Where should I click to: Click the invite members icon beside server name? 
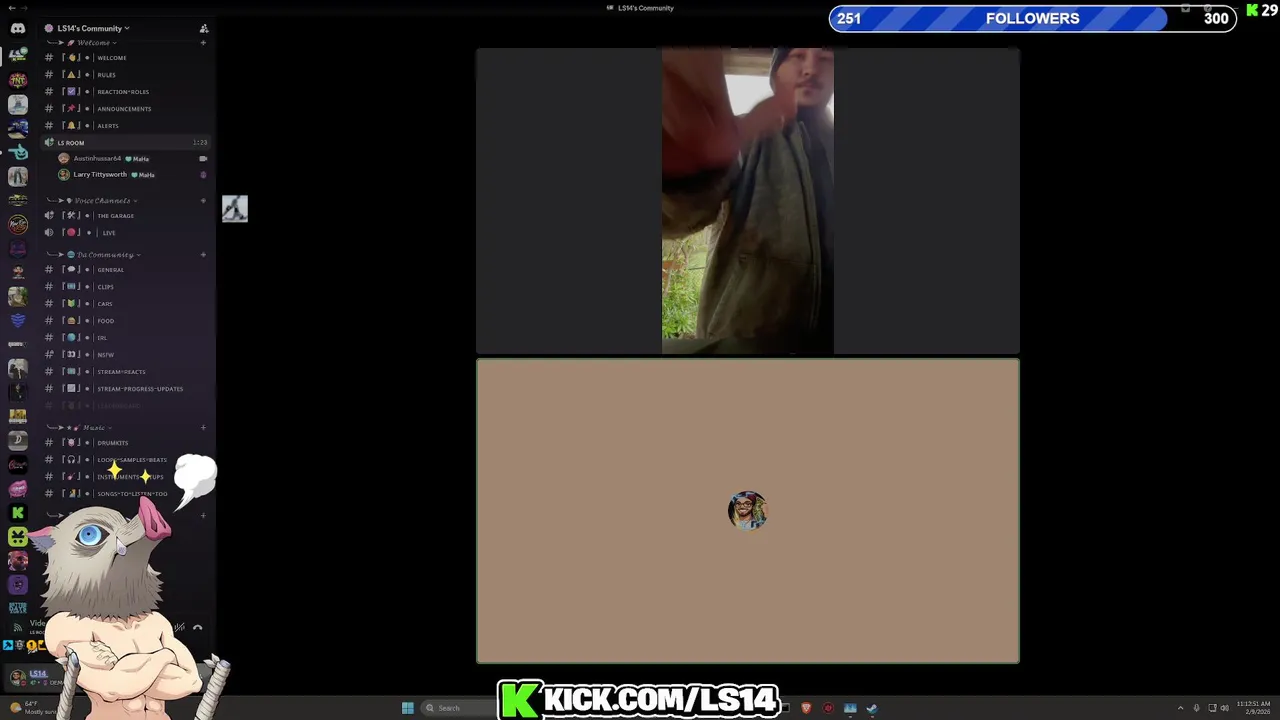pos(204,28)
